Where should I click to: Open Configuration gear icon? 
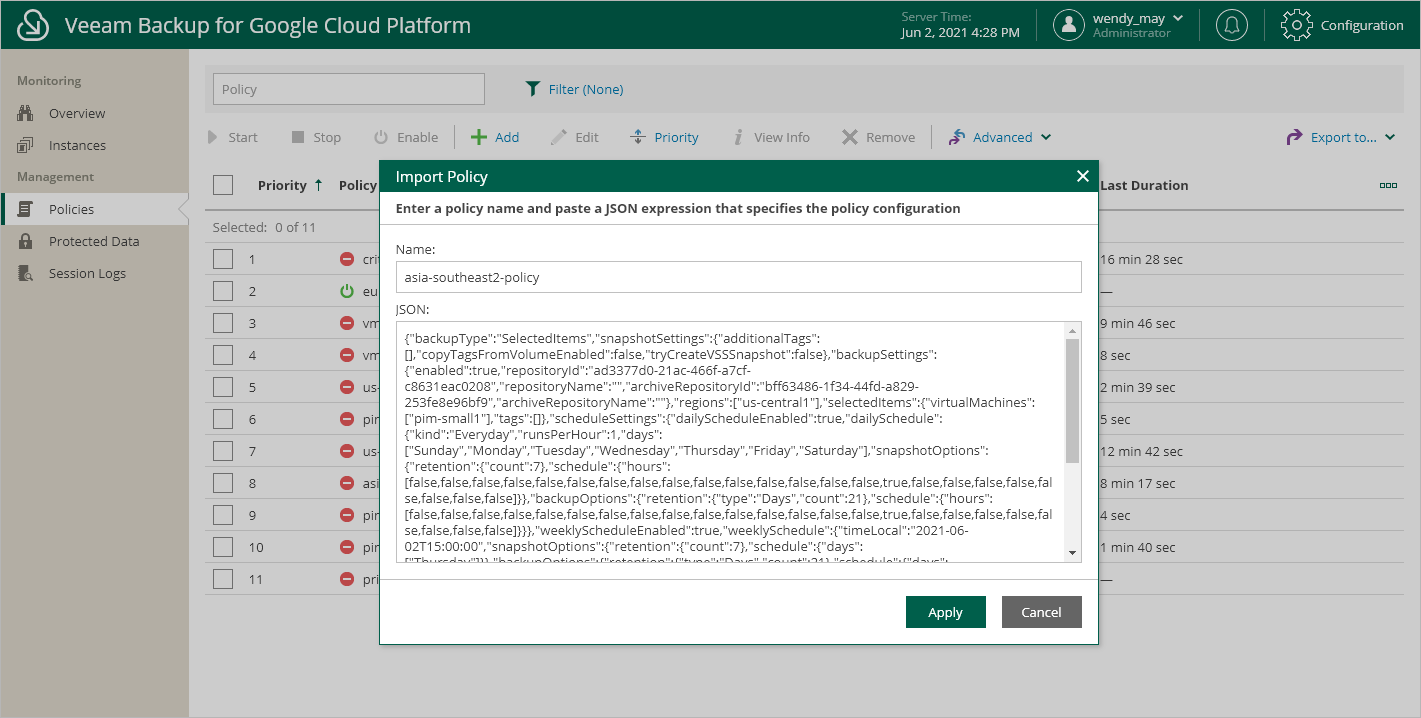click(1296, 25)
